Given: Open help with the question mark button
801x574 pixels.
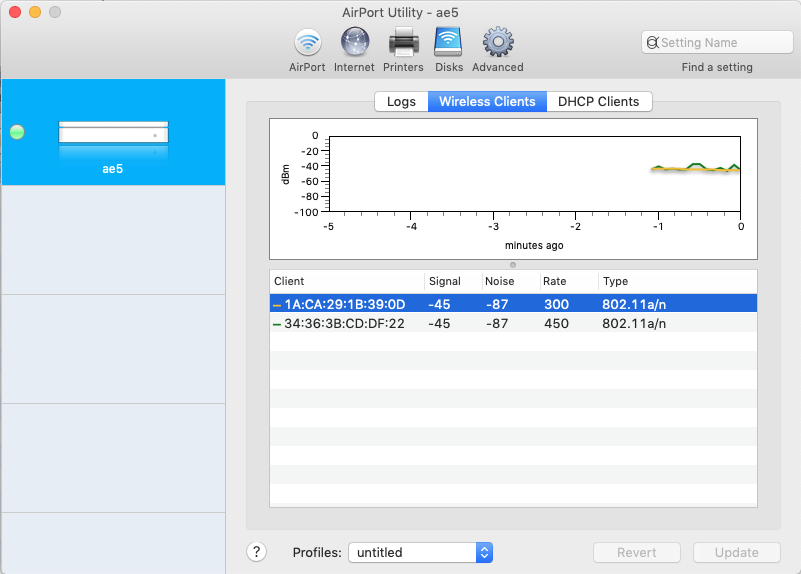Looking at the screenshot, I should (256, 552).
